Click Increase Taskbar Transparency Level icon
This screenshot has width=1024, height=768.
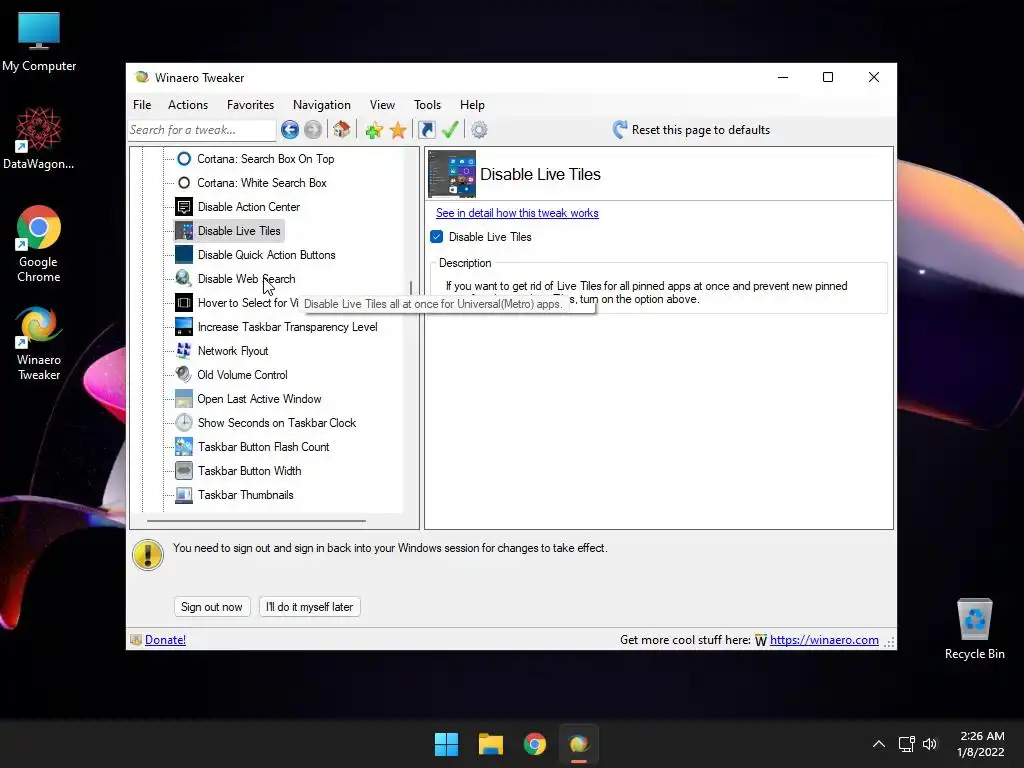click(184, 327)
